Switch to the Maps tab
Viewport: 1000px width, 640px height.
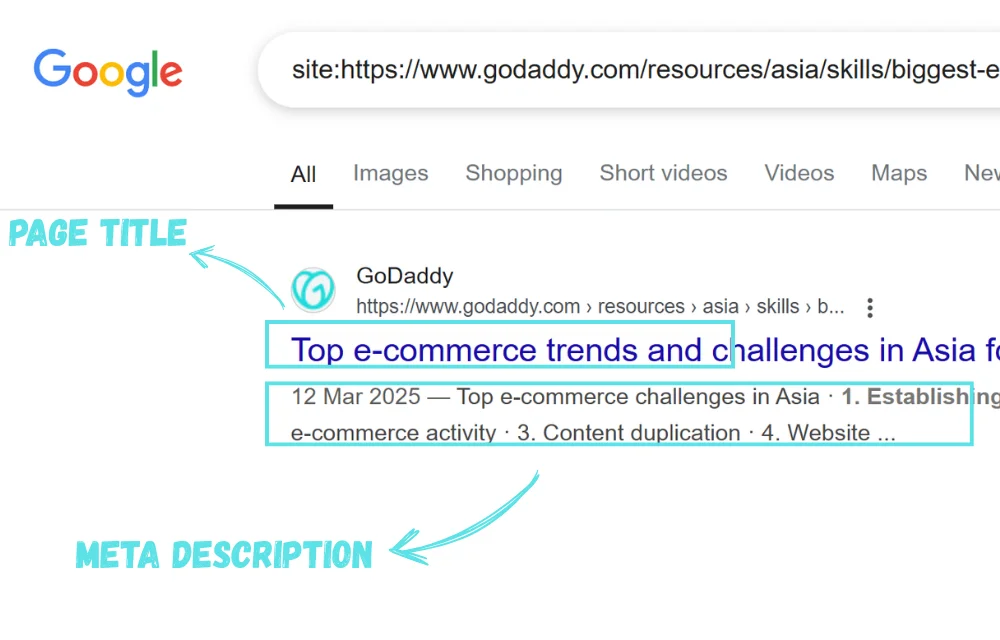coord(897,173)
